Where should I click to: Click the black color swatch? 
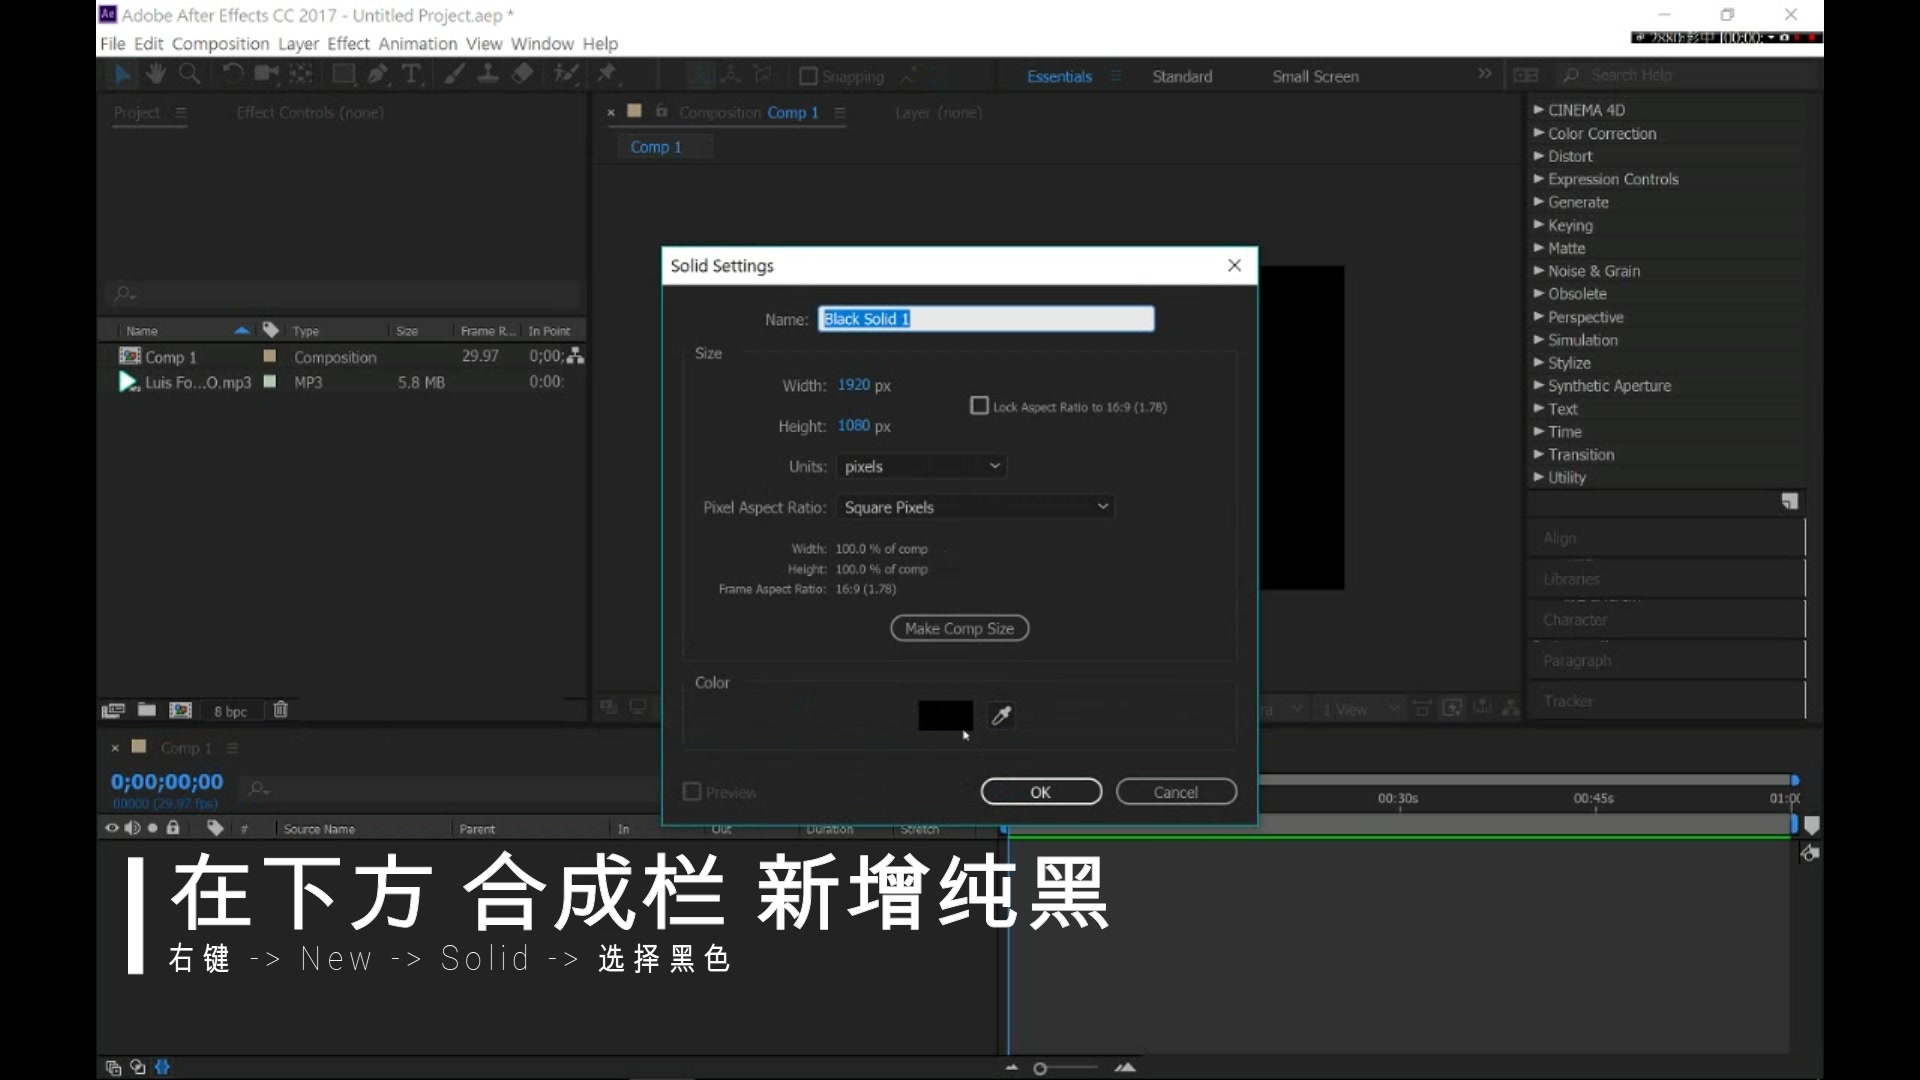[x=945, y=715]
